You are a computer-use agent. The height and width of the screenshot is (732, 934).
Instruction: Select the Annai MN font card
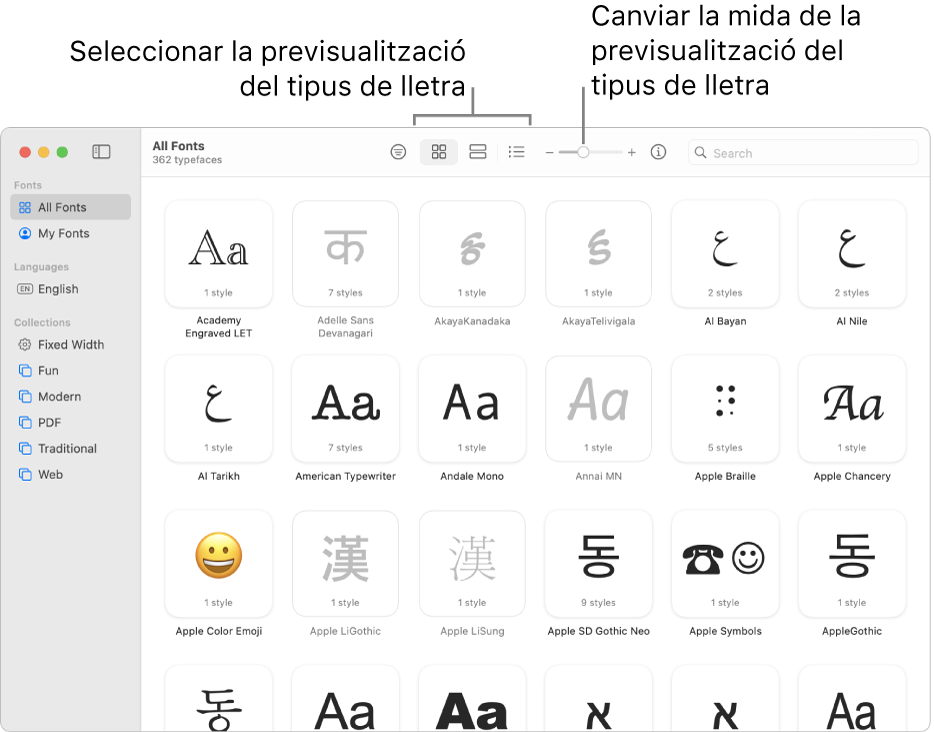(599, 410)
